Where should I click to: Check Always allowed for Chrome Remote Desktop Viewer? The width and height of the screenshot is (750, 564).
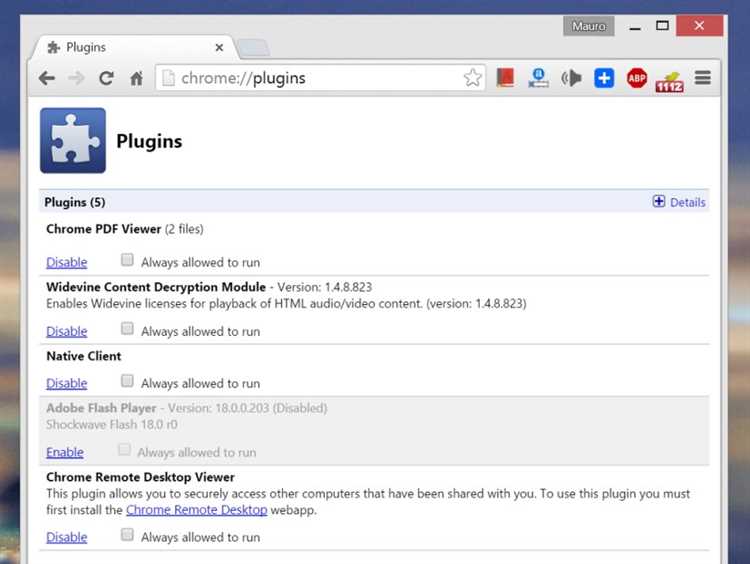[x=127, y=534]
